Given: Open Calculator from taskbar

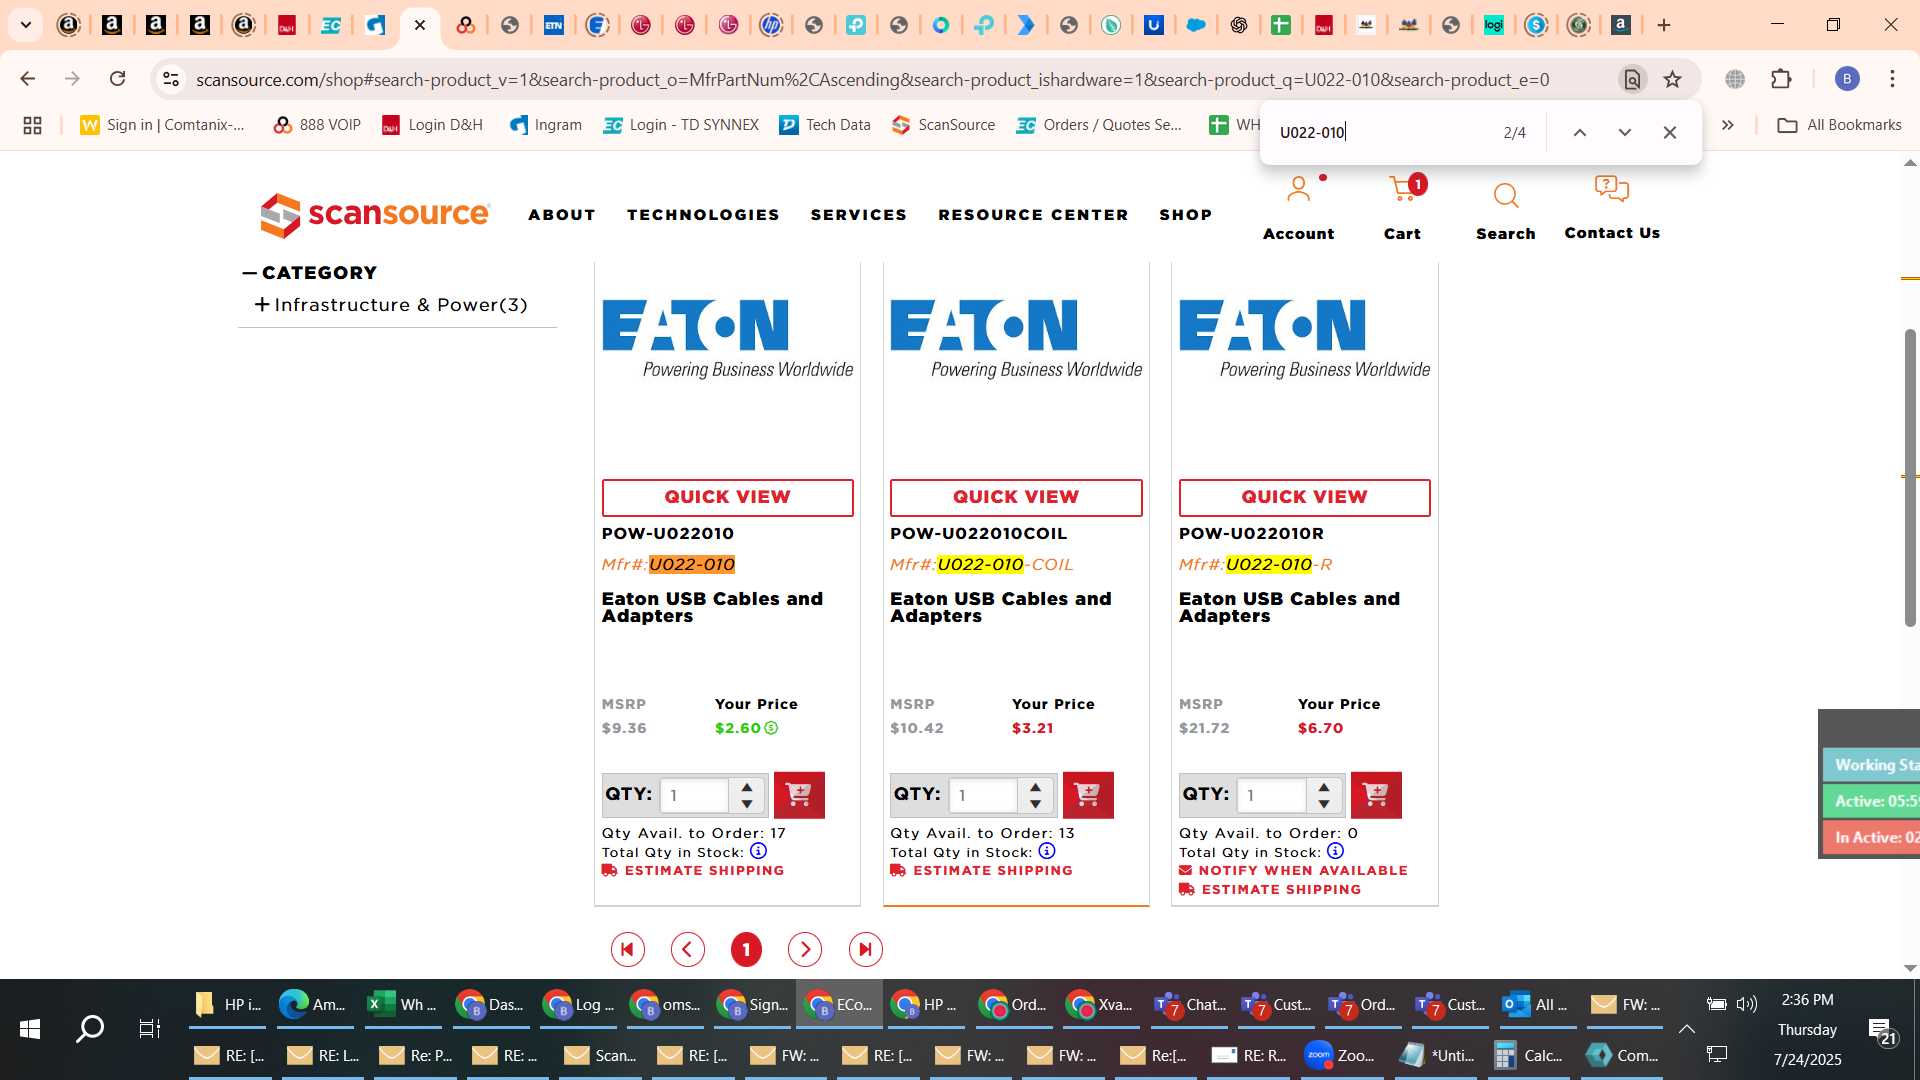Looking at the screenshot, I should coord(1528,1055).
